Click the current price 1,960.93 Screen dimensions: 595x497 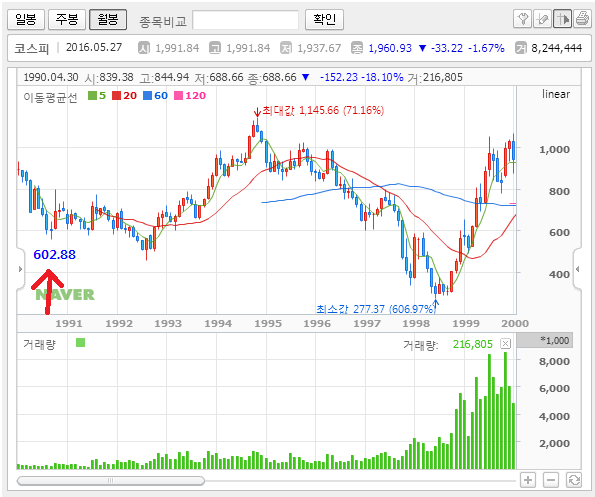coord(390,48)
